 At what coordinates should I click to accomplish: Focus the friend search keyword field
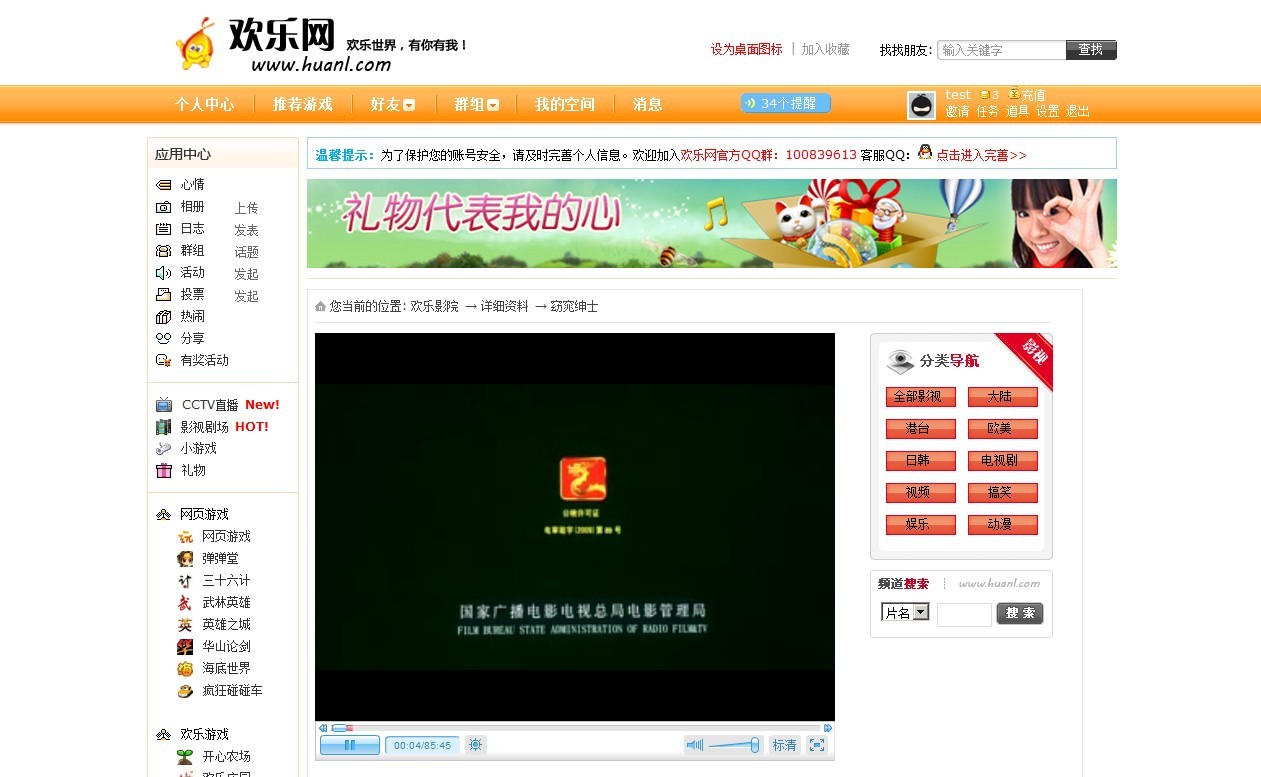[1002, 50]
